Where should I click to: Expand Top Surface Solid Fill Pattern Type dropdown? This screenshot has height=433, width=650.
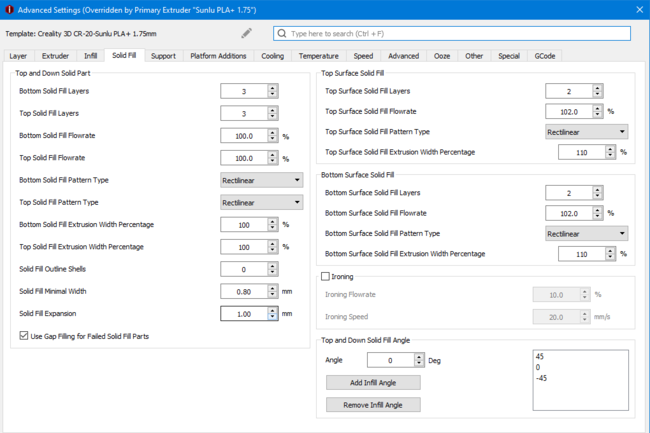point(586,132)
